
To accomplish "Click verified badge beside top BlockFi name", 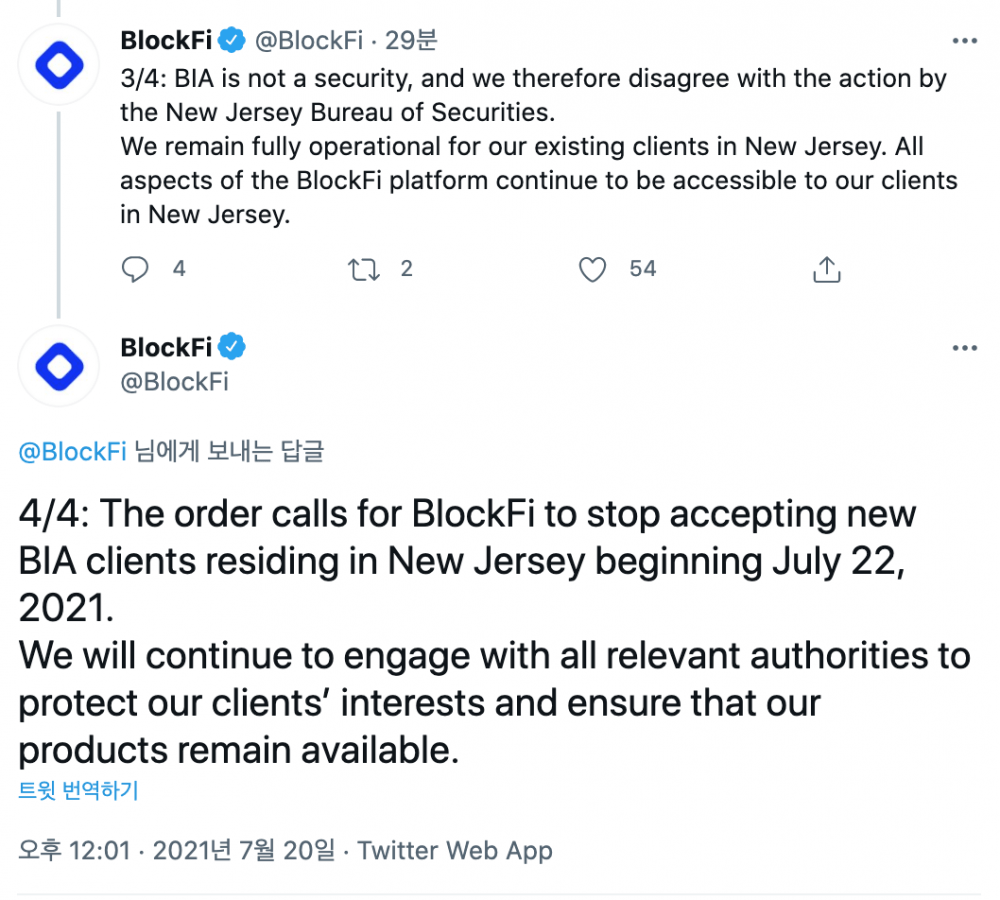I will (232, 40).
